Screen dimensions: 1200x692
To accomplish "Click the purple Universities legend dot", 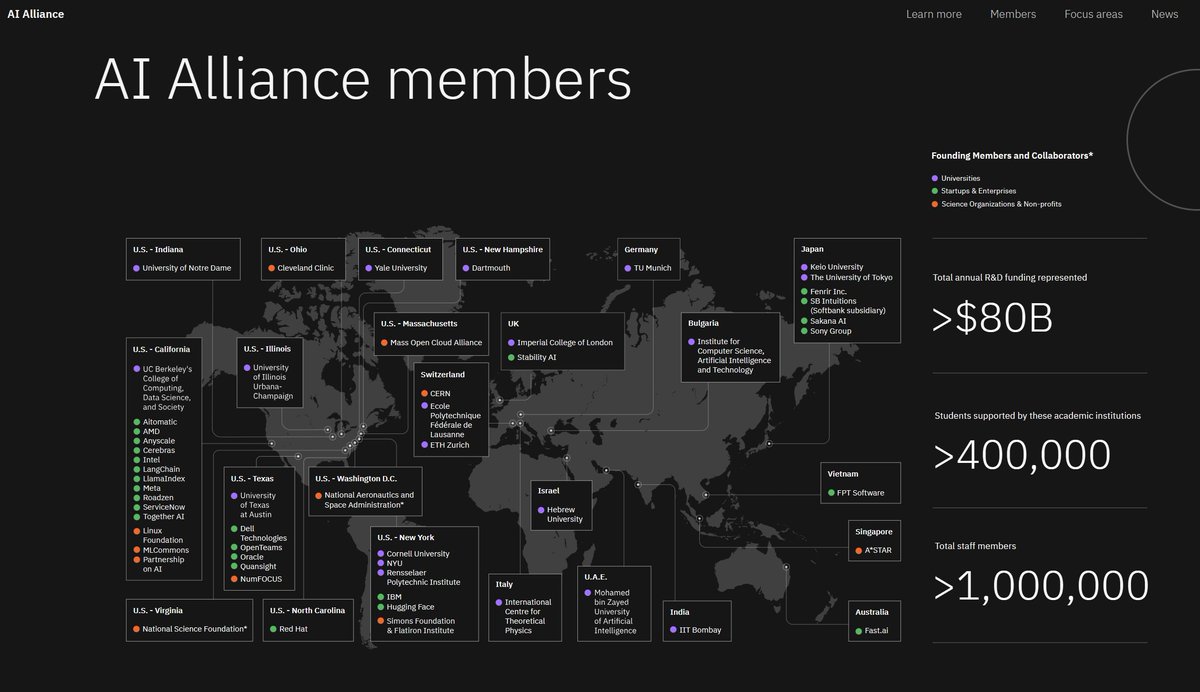I will pyautogui.click(x=934, y=178).
